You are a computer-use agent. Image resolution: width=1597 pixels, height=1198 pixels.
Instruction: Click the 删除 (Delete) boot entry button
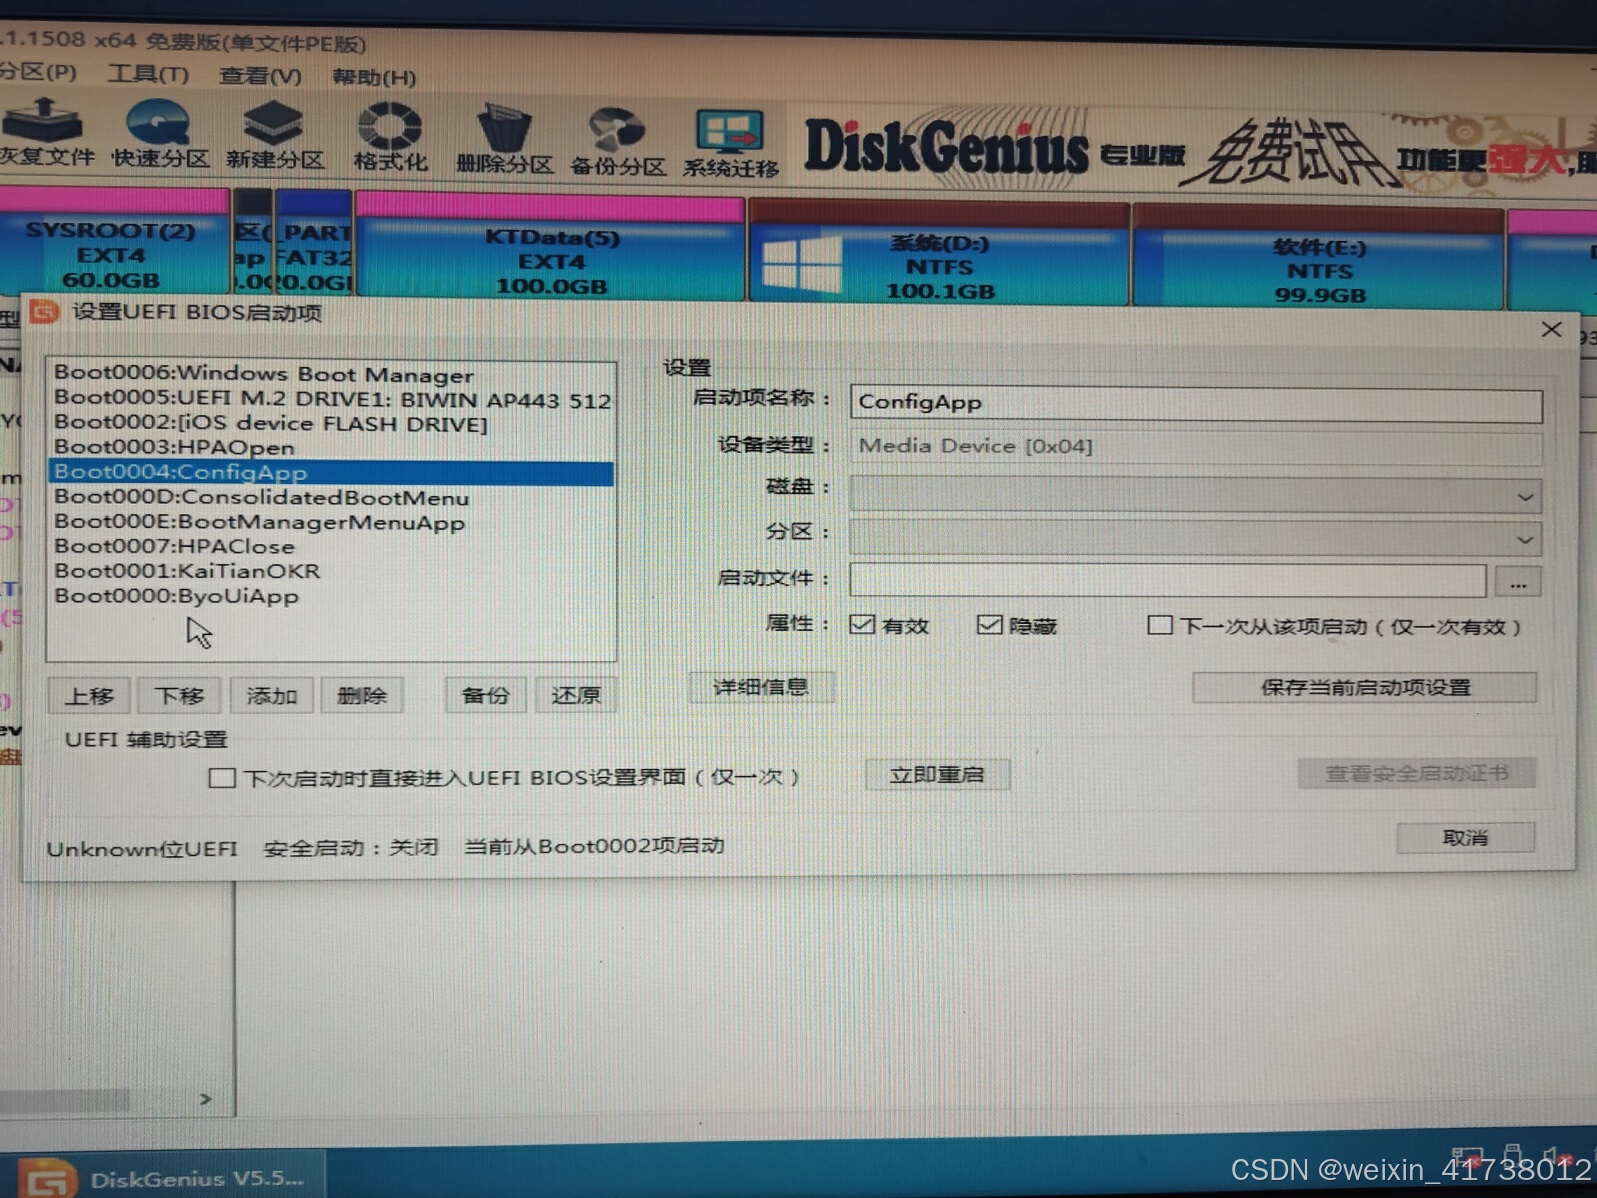(361, 695)
